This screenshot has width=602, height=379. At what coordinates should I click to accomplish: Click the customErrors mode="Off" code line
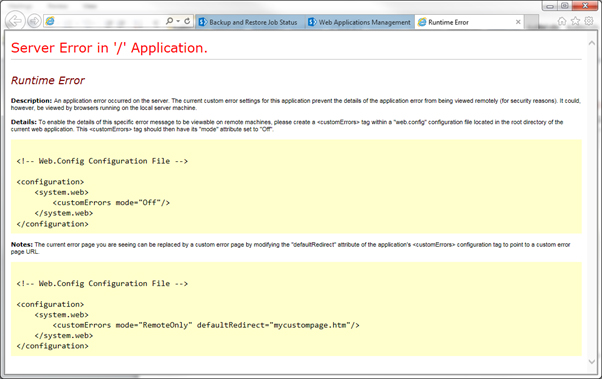click(x=111, y=203)
